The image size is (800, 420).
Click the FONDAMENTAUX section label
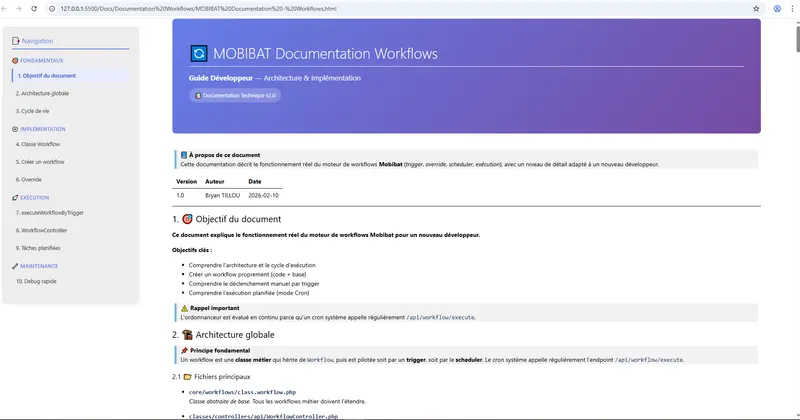click(x=42, y=60)
